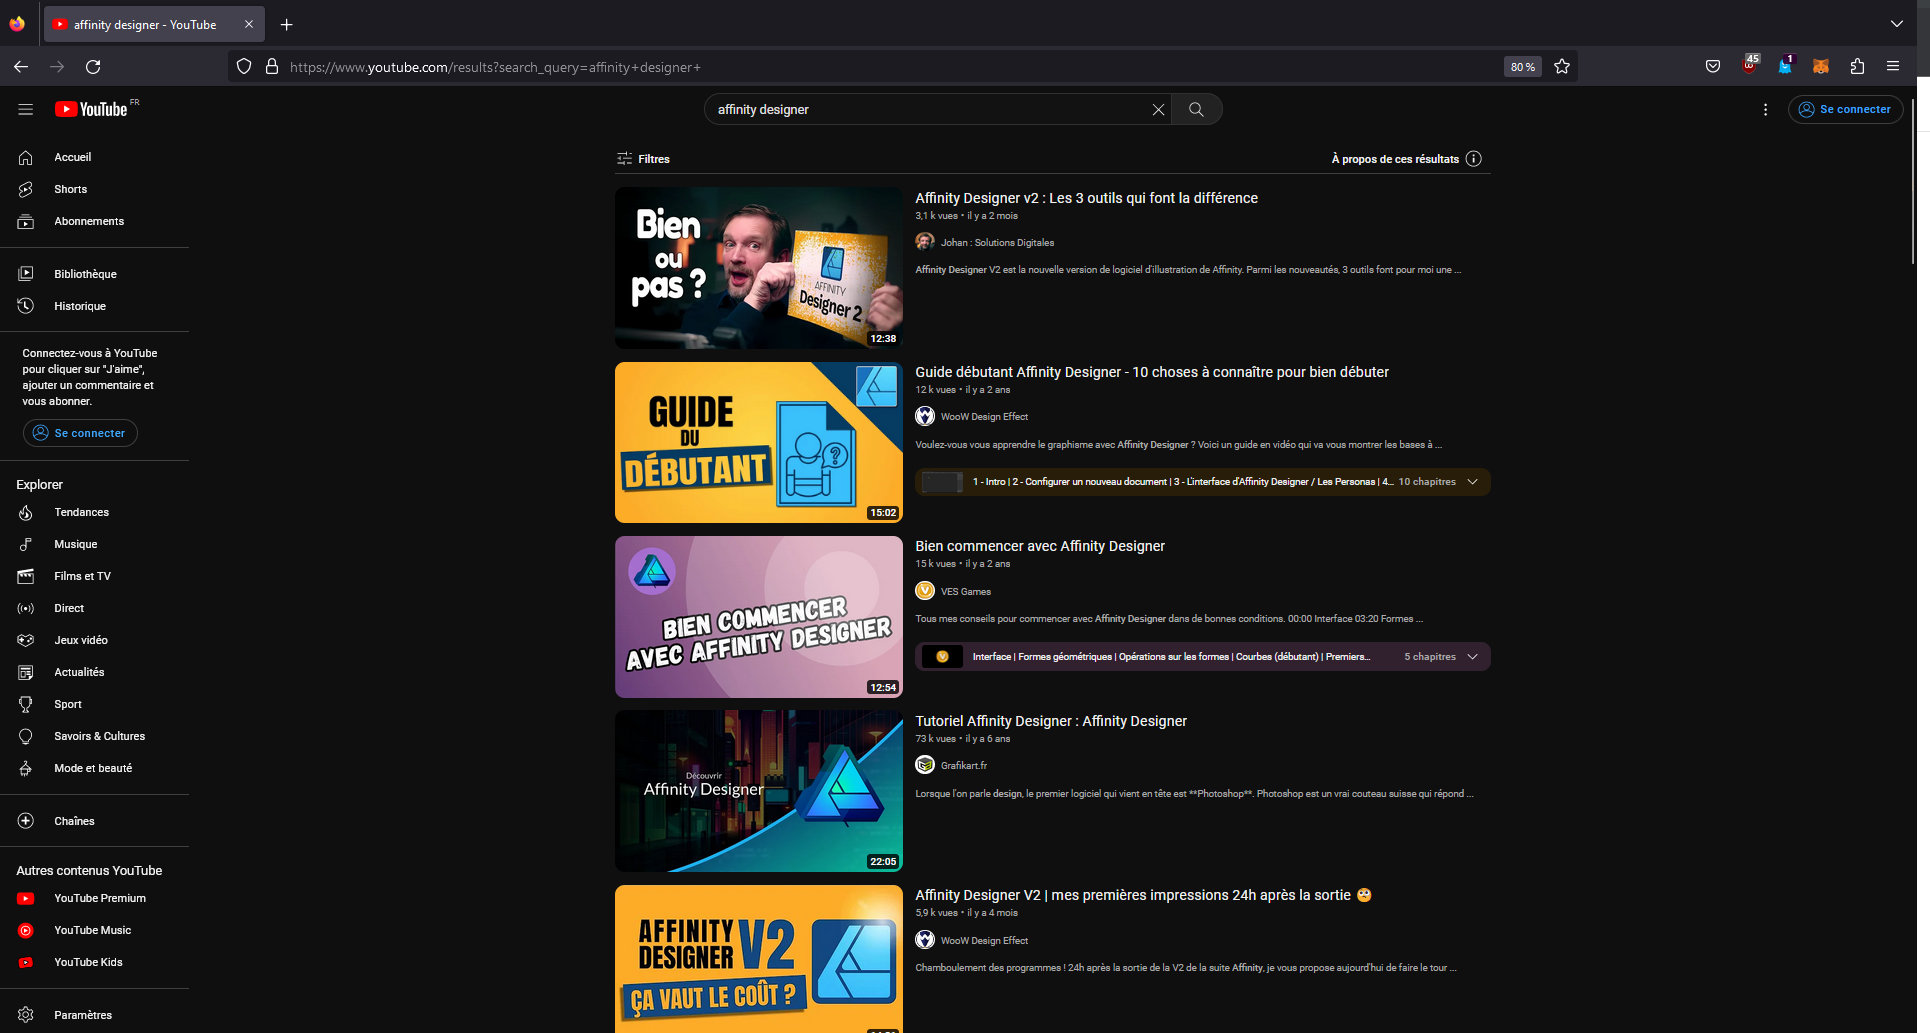Image resolution: width=1930 pixels, height=1033 pixels.
Task: Reload the page via the refresh icon
Action: 93,66
